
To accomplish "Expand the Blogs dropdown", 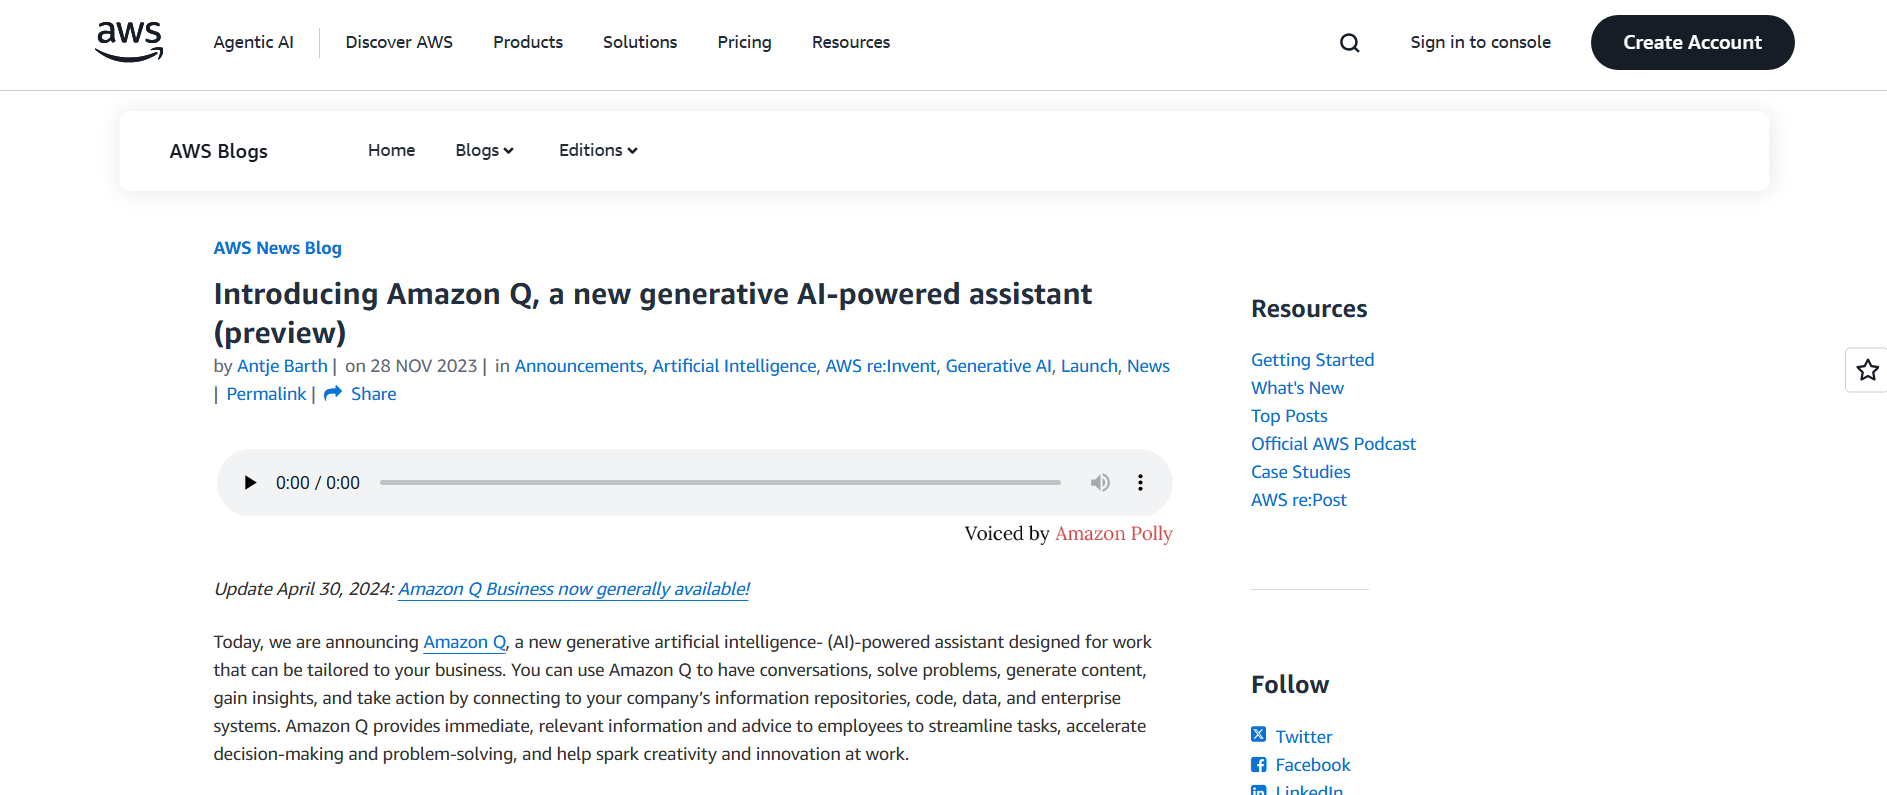I will pyautogui.click(x=484, y=150).
